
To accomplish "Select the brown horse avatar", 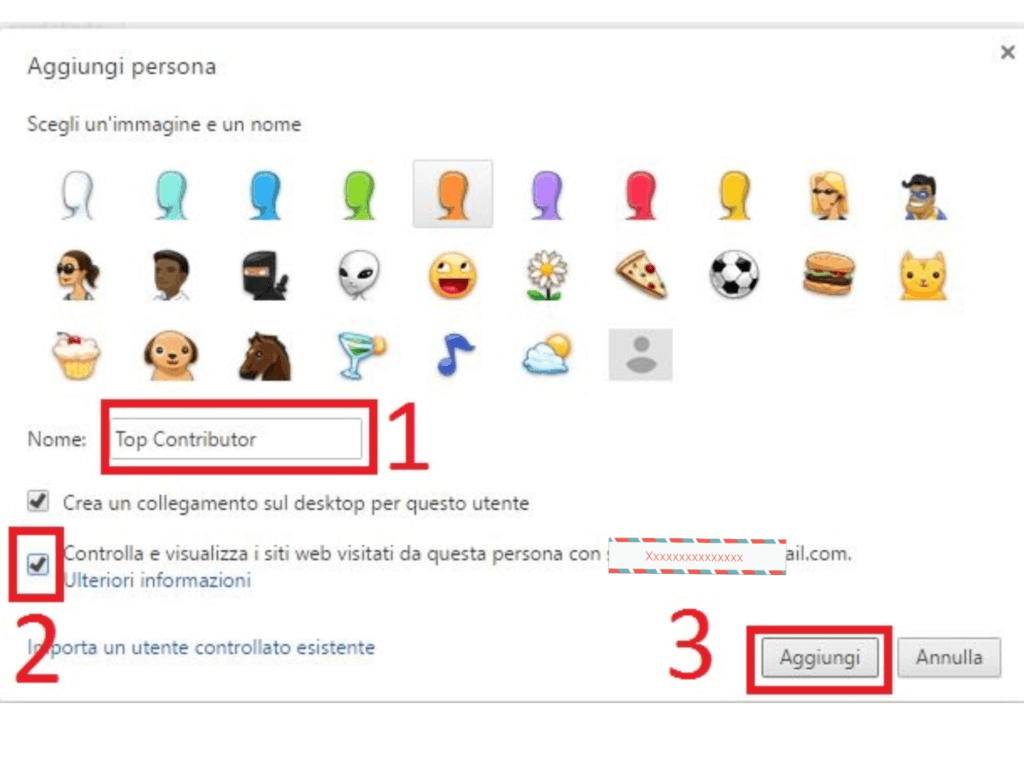I will coord(264,356).
